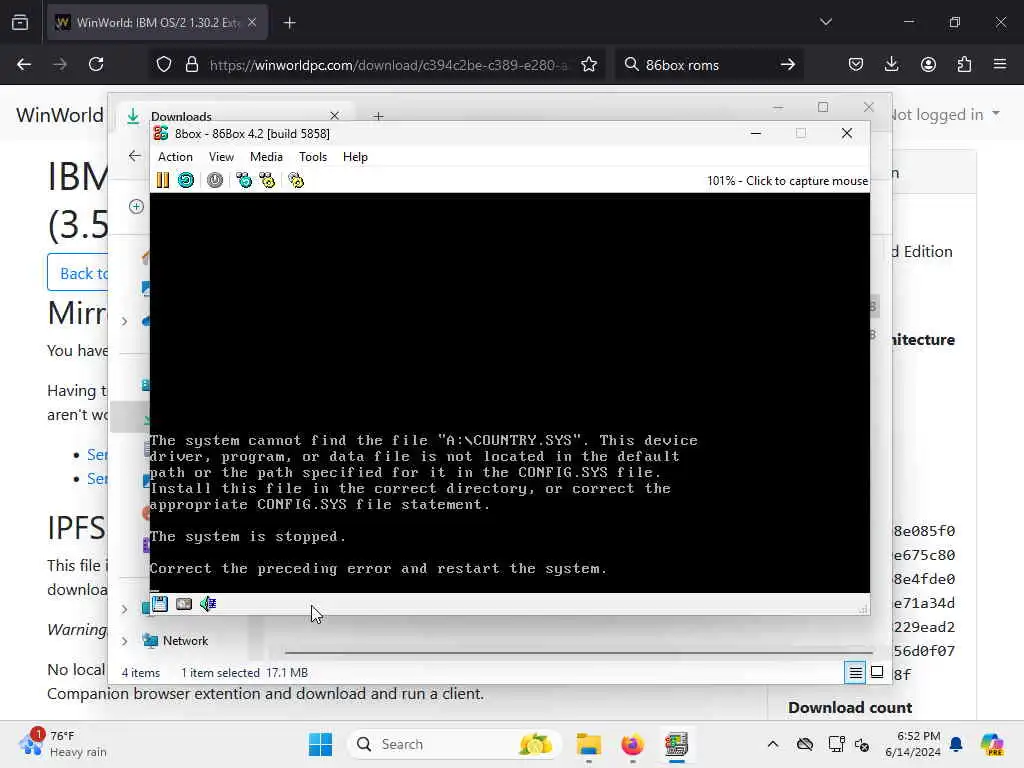This screenshot has height=768, width=1024.
Task: Switch Explorer to large thumbnails view
Action: [877, 672]
